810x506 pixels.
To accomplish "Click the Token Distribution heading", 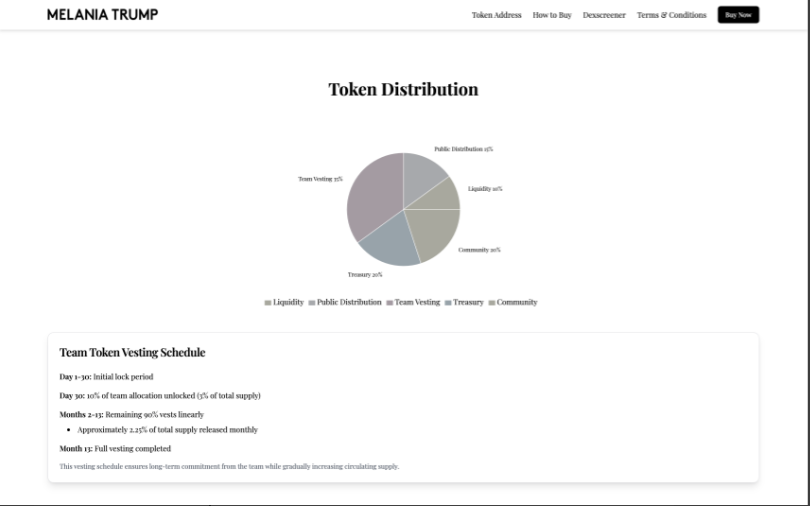I will point(403,89).
